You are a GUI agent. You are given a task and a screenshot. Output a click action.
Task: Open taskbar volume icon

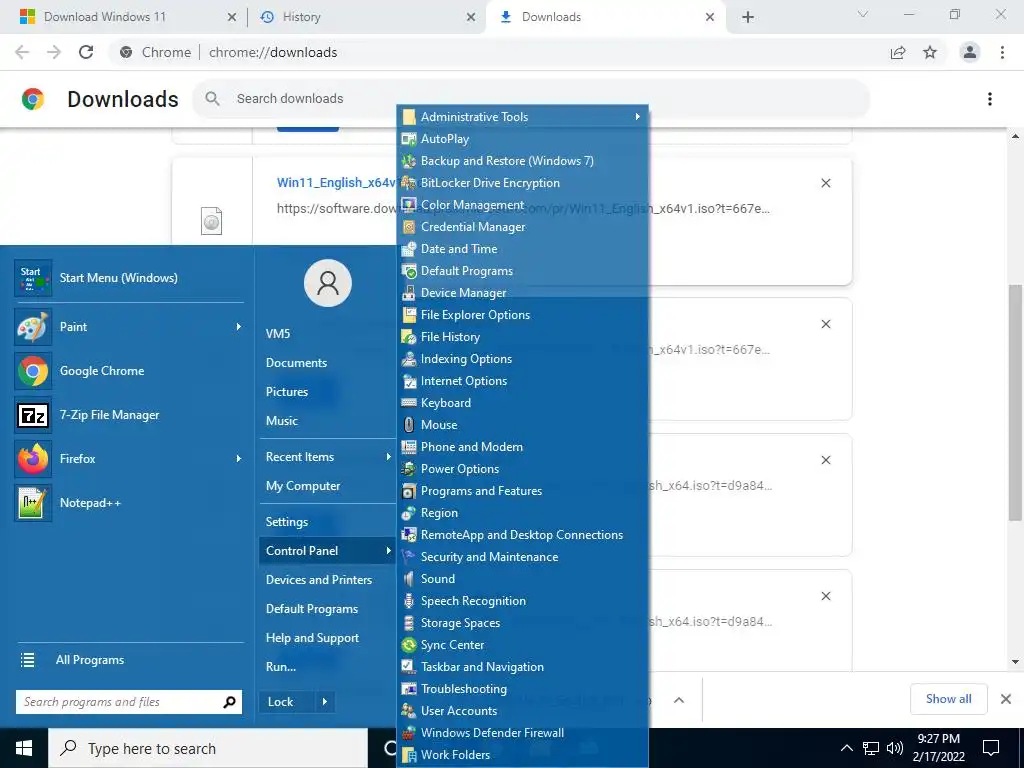[895, 748]
